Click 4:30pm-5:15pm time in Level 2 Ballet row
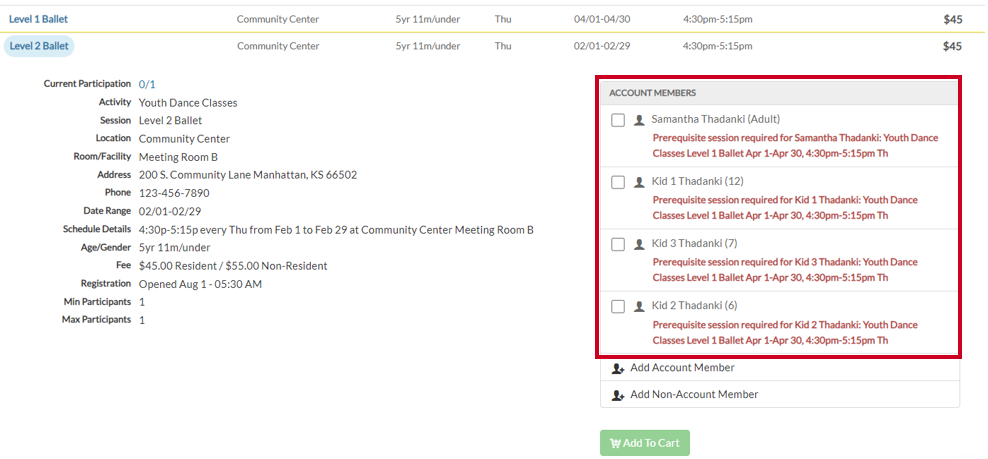Viewport: 988px width, 459px height. point(718,46)
